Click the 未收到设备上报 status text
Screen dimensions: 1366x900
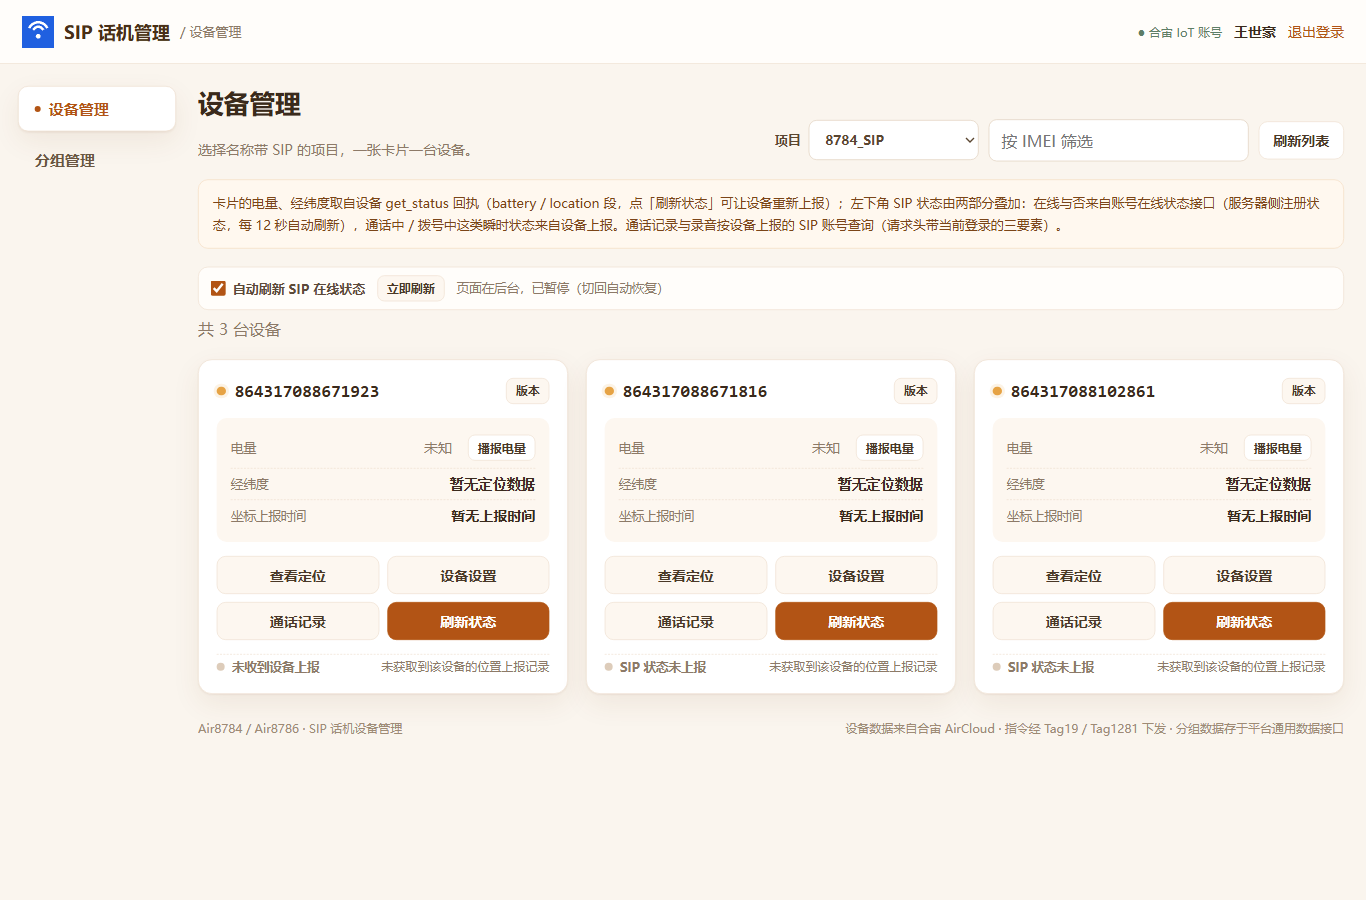click(x=276, y=667)
